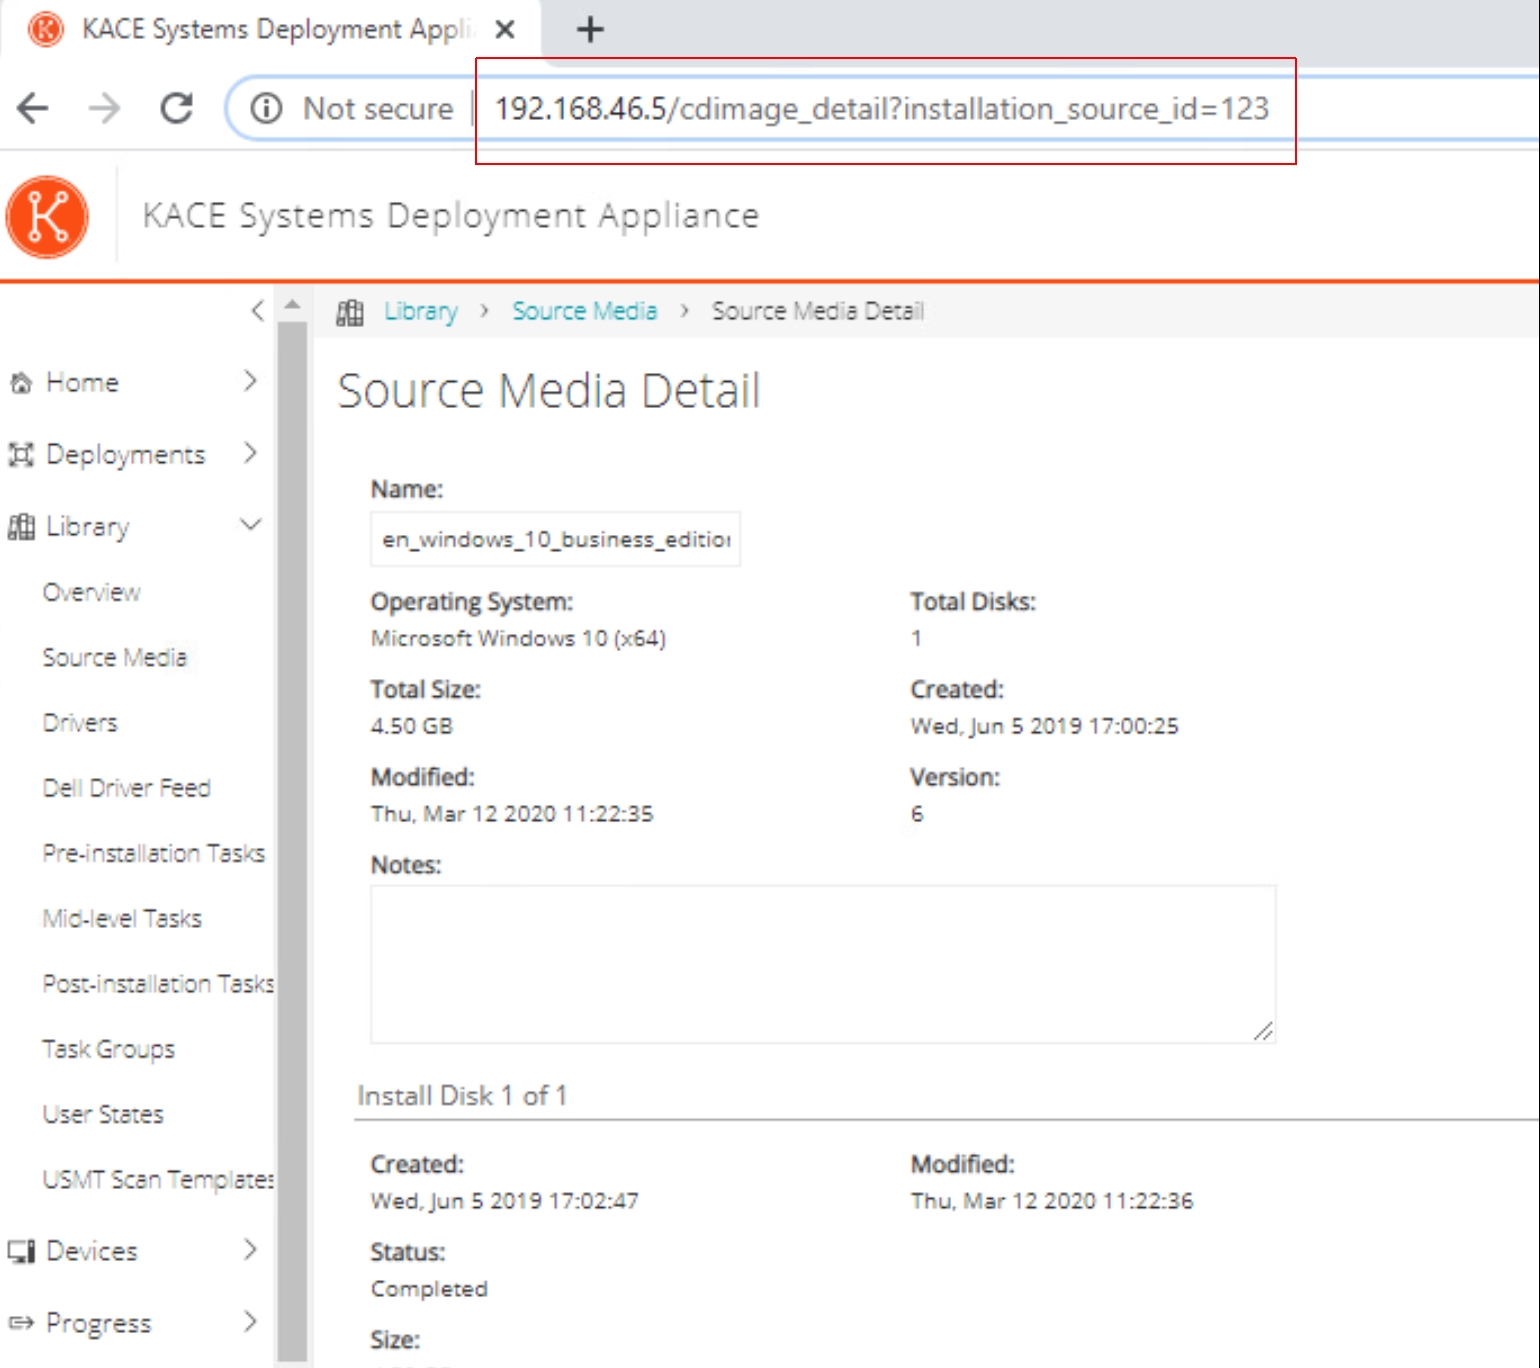
Task: Expand the Devices menu chevron
Action: pos(250,1249)
